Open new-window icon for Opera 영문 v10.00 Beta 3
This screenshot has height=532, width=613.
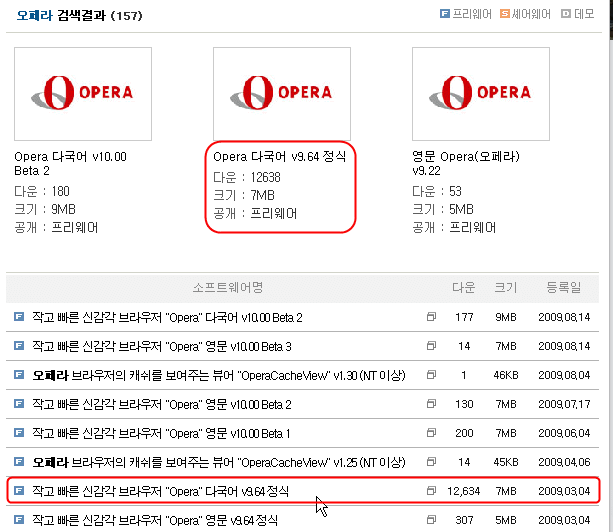(431, 346)
